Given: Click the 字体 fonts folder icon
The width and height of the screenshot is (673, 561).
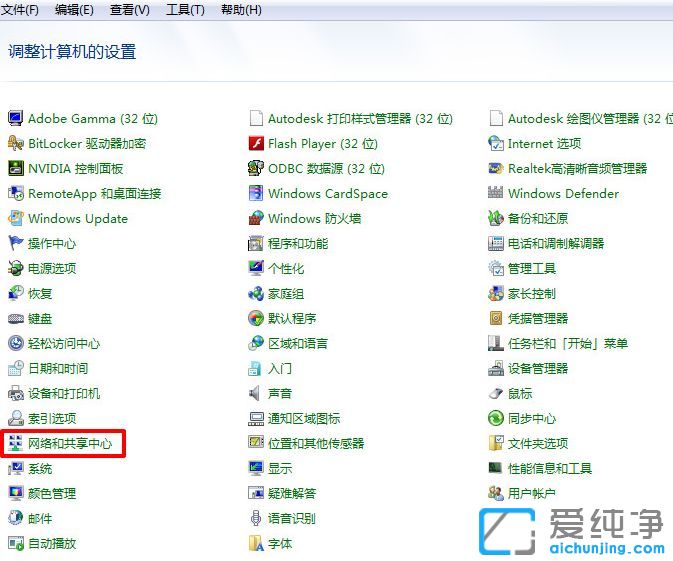Looking at the screenshot, I should (256, 543).
